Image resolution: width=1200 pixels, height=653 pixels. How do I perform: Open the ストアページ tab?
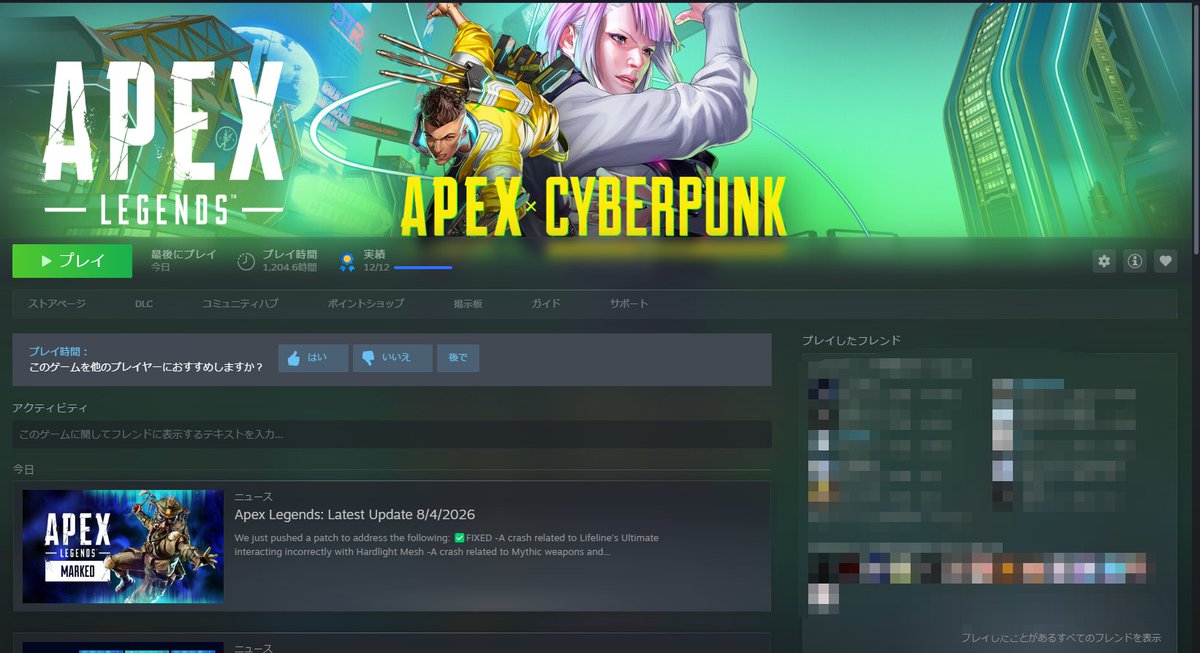(x=56, y=303)
